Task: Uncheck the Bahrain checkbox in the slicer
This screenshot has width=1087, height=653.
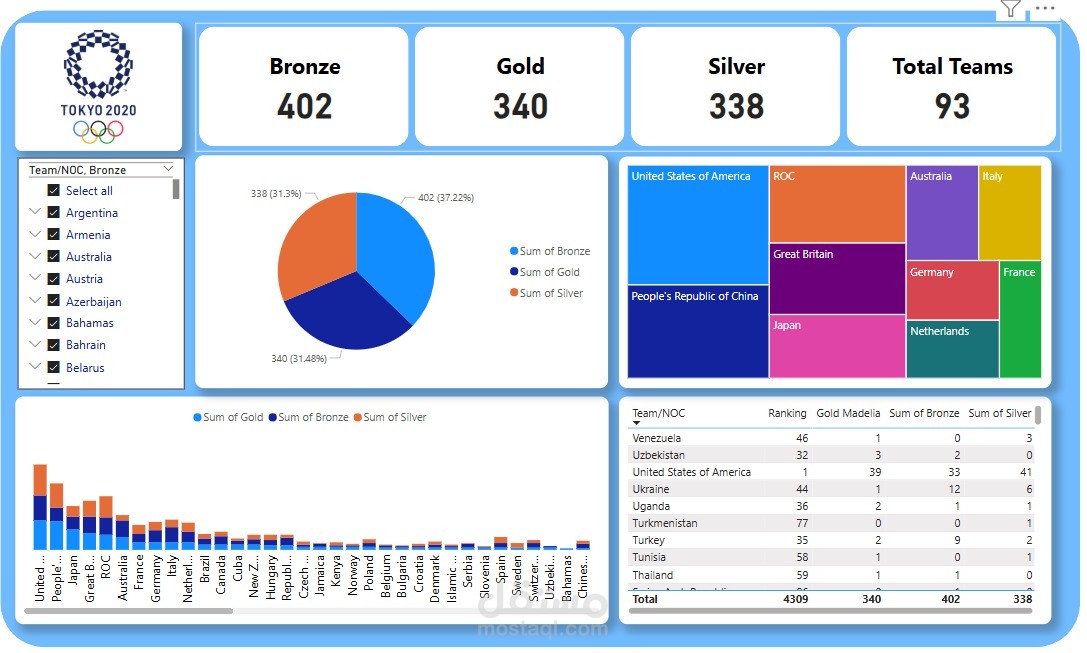Action: 51,345
